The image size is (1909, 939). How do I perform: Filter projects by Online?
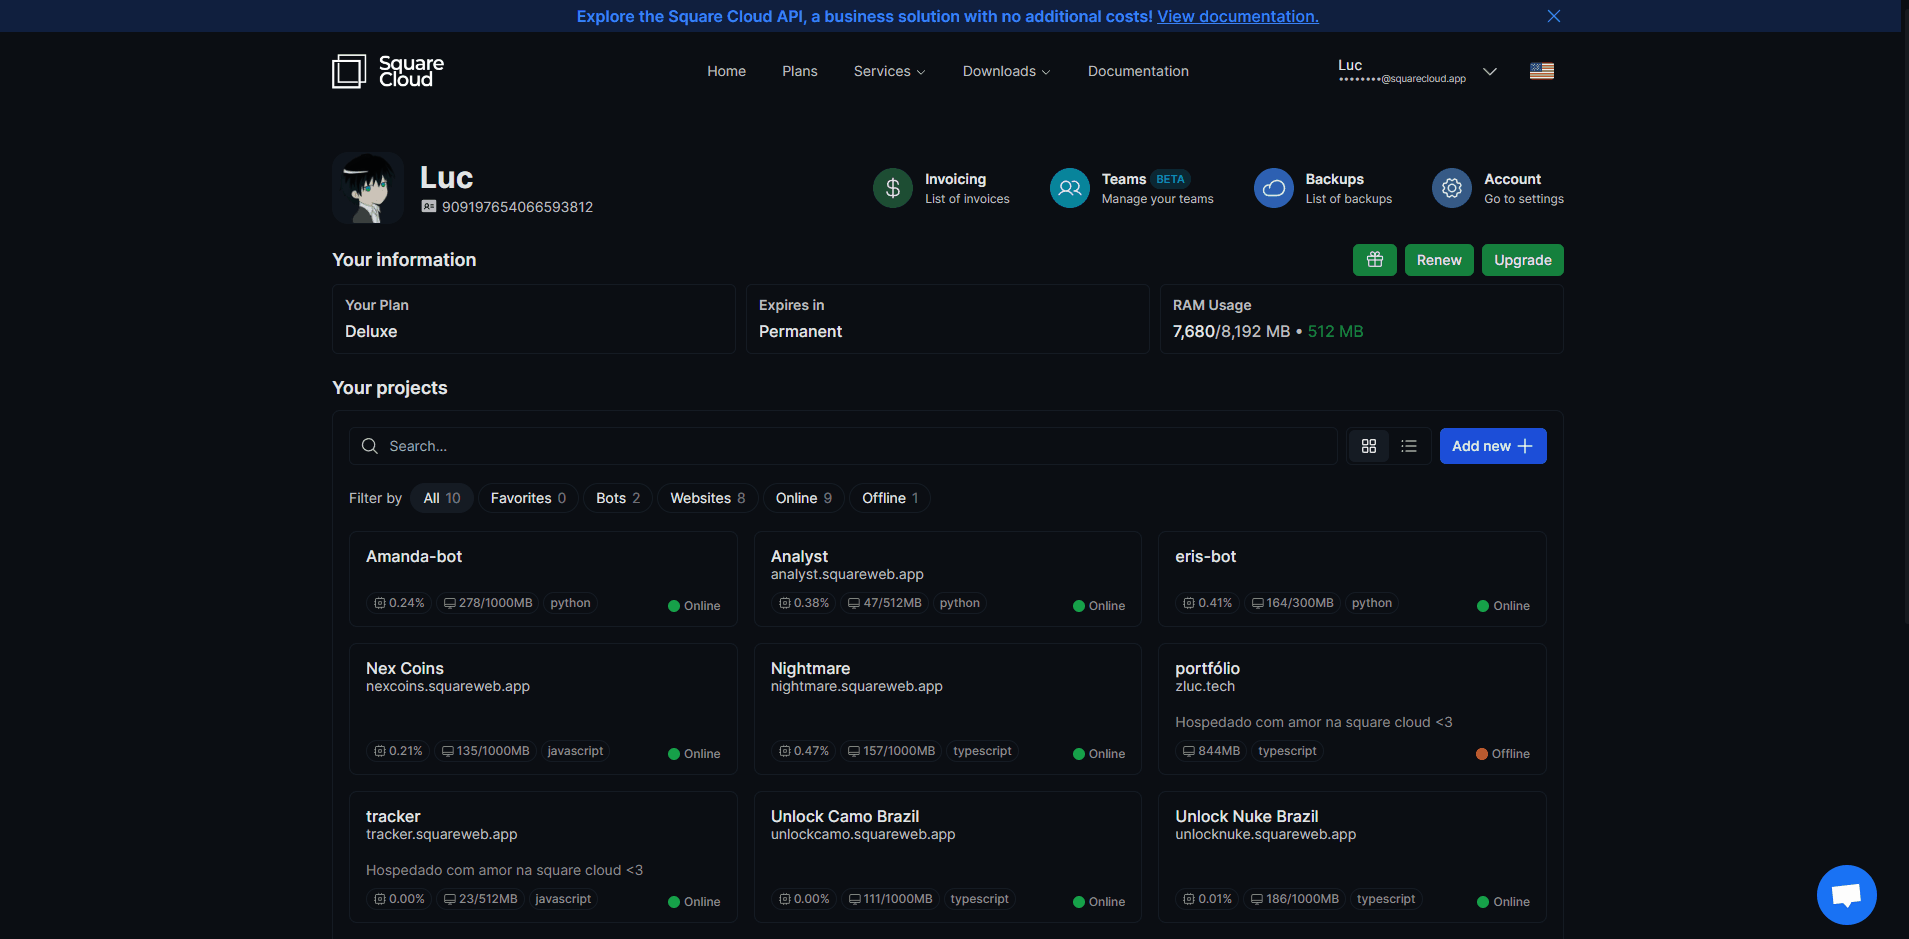click(x=803, y=498)
